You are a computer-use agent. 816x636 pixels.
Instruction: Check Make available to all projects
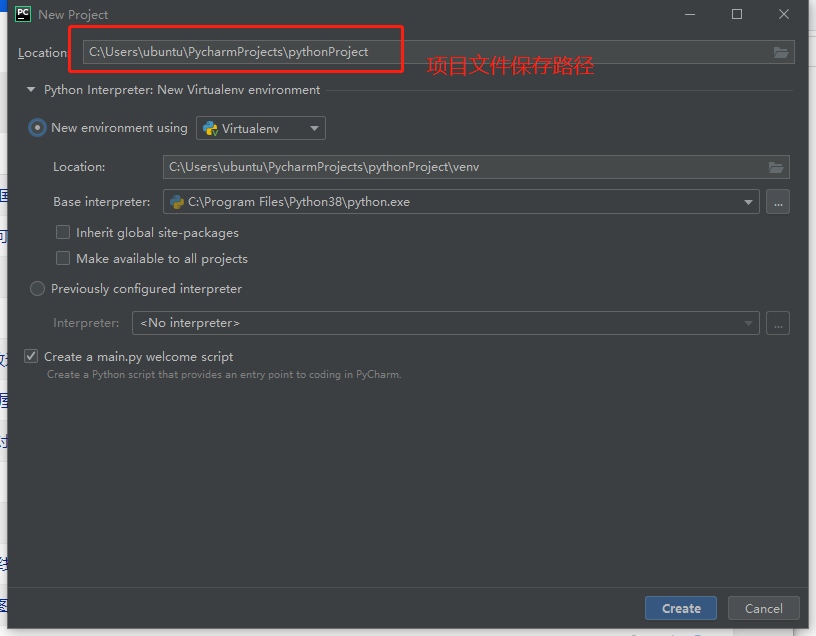point(63,258)
